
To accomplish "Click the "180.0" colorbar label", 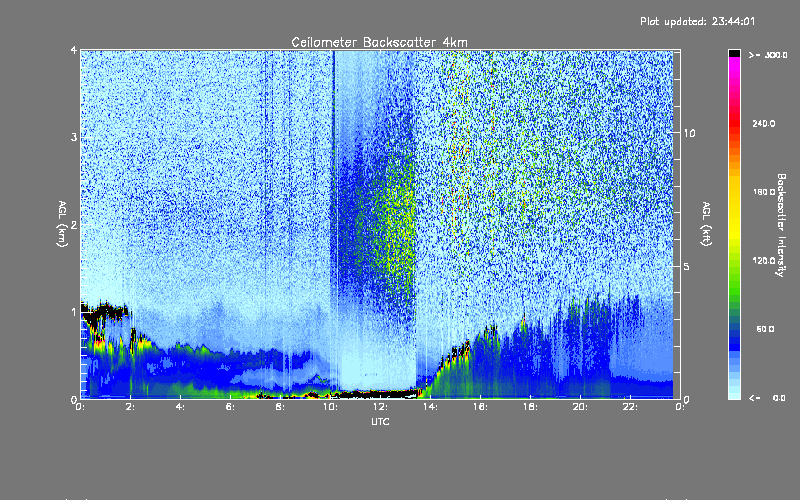I will pyautogui.click(x=763, y=192).
